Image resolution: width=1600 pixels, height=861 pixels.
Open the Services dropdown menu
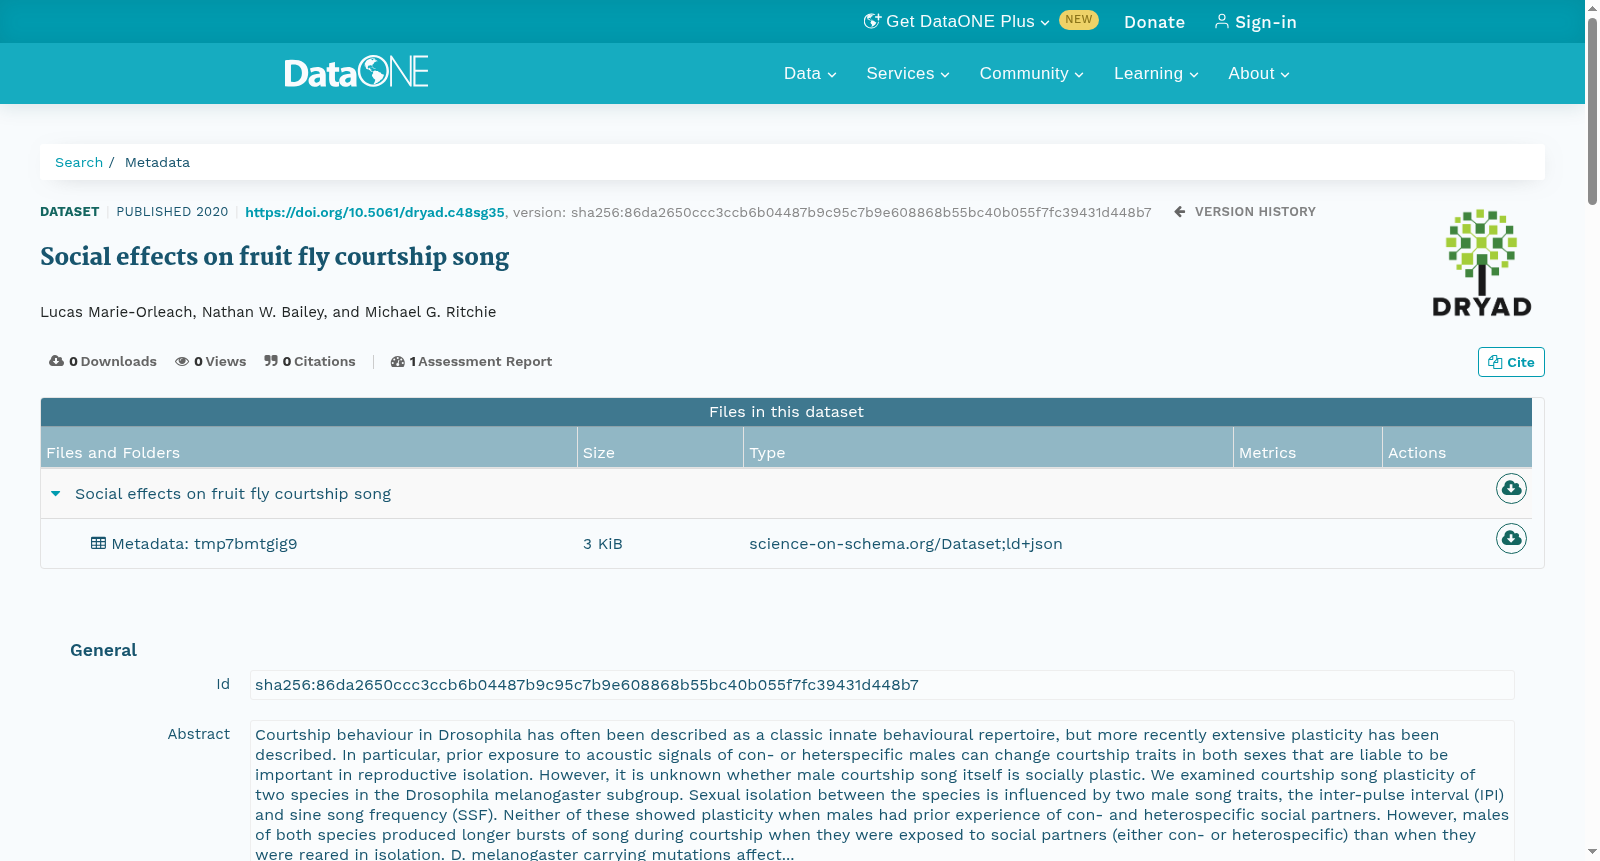pyautogui.click(x=908, y=73)
